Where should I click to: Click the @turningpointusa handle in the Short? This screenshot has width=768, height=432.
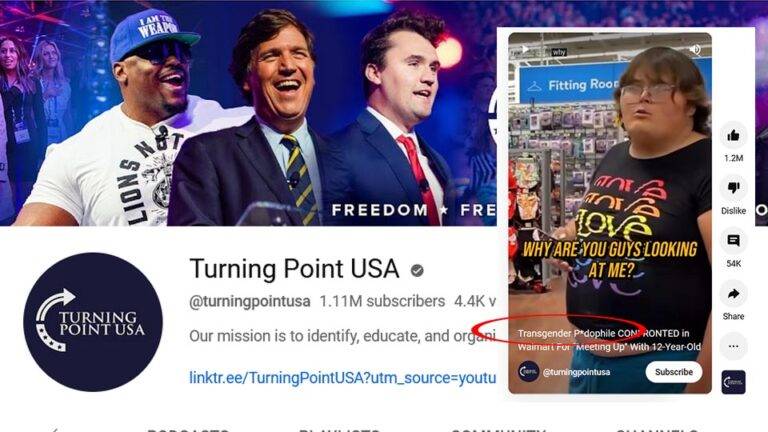pyautogui.click(x=576, y=372)
